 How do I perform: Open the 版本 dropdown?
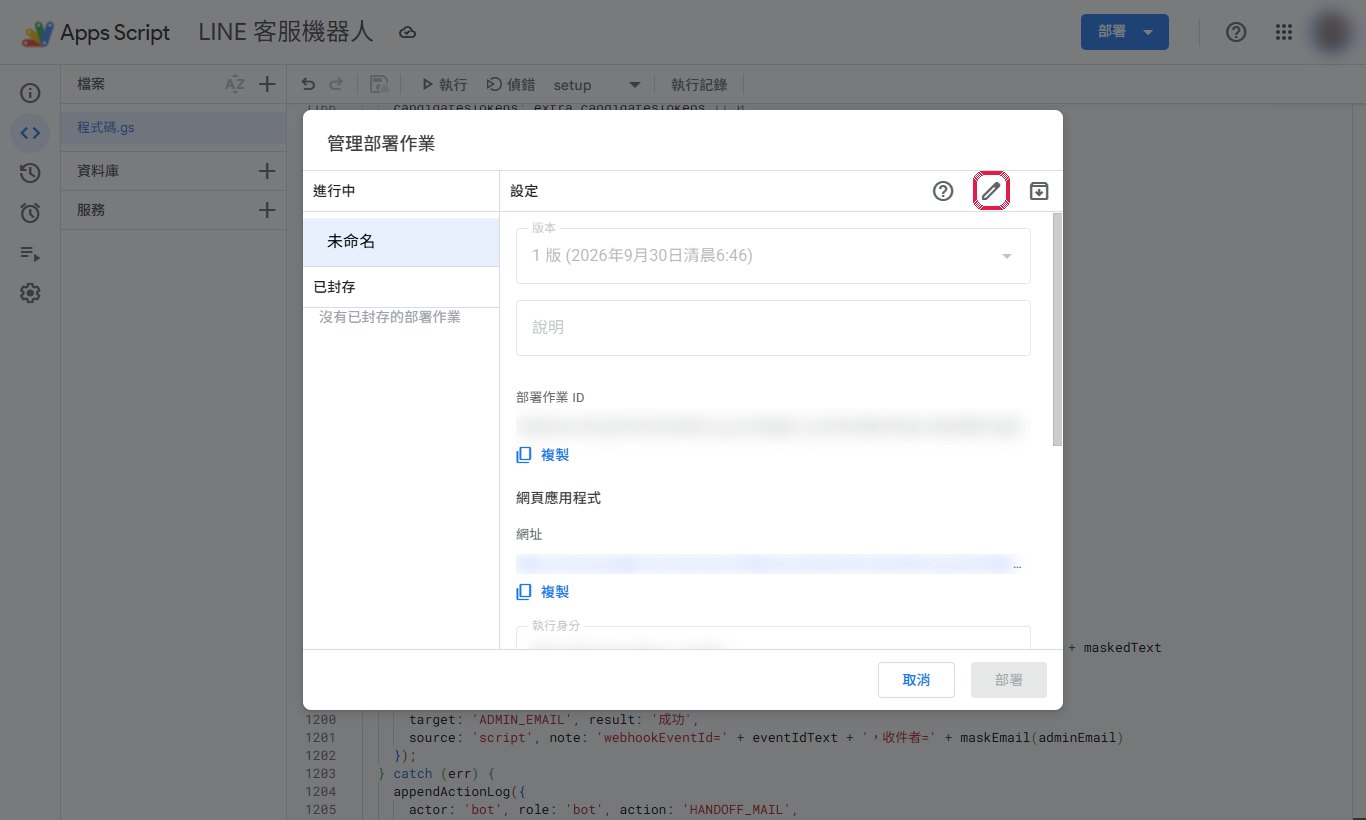(773, 256)
